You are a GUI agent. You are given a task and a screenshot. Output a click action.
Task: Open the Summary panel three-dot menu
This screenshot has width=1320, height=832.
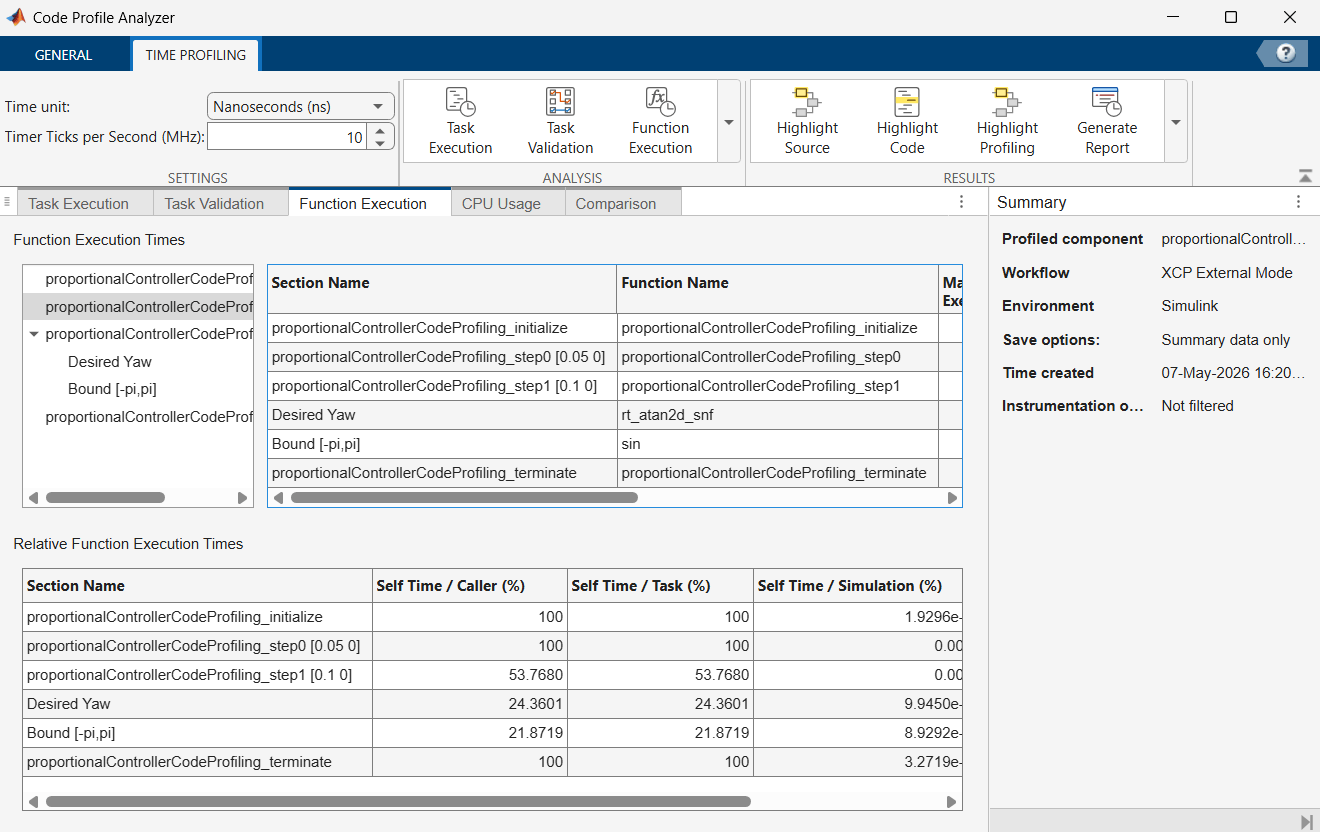pos(1298,202)
